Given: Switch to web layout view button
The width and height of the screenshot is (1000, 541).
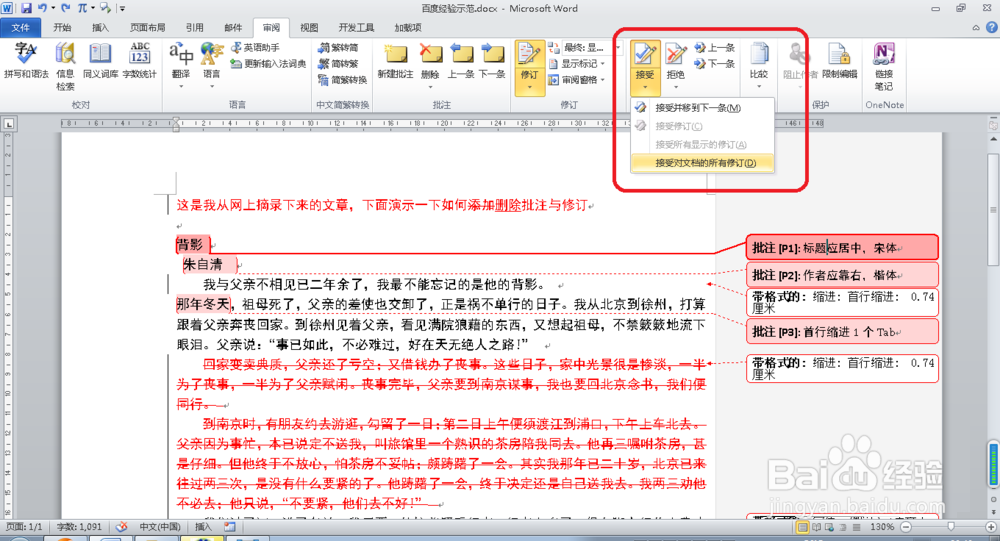Looking at the screenshot, I should [829, 528].
